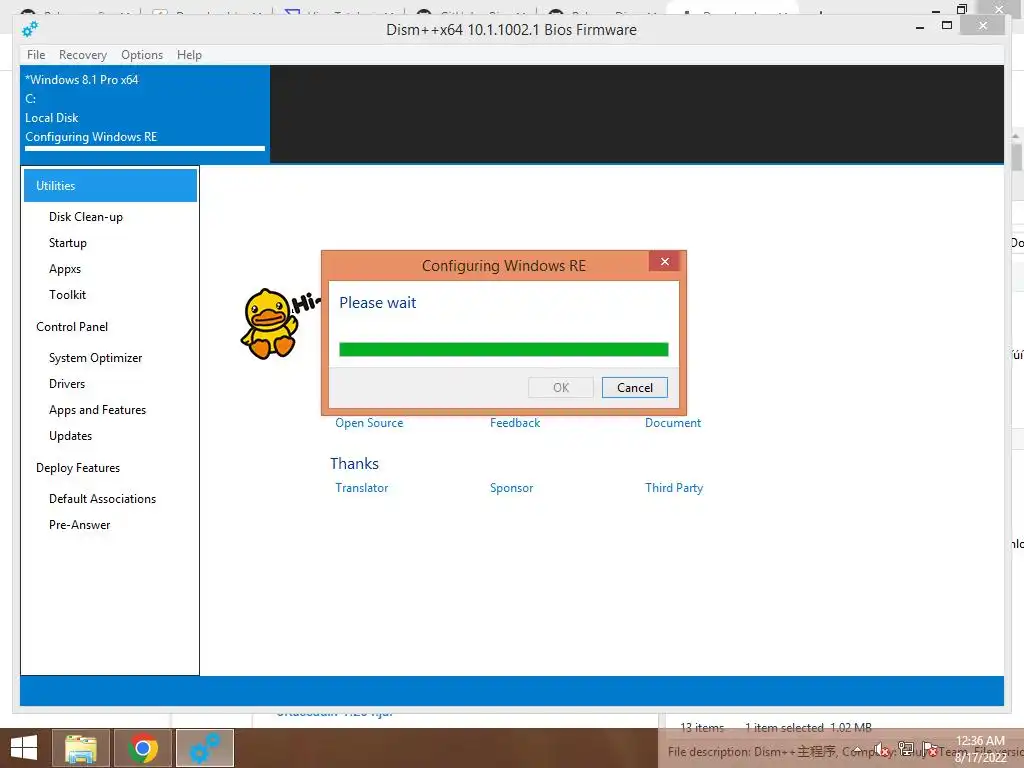This screenshot has width=1024, height=768.
Task: Maximize the Dism++ window
Action: pos(947,25)
